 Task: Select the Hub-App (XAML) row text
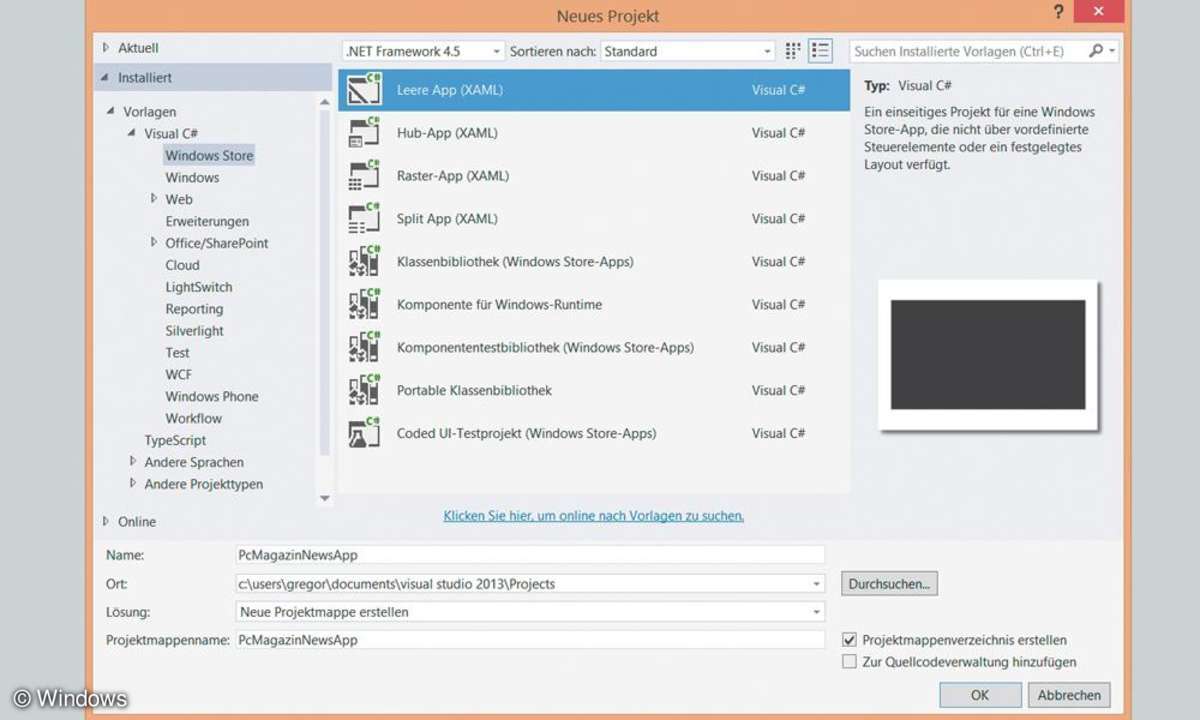click(x=447, y=132)
